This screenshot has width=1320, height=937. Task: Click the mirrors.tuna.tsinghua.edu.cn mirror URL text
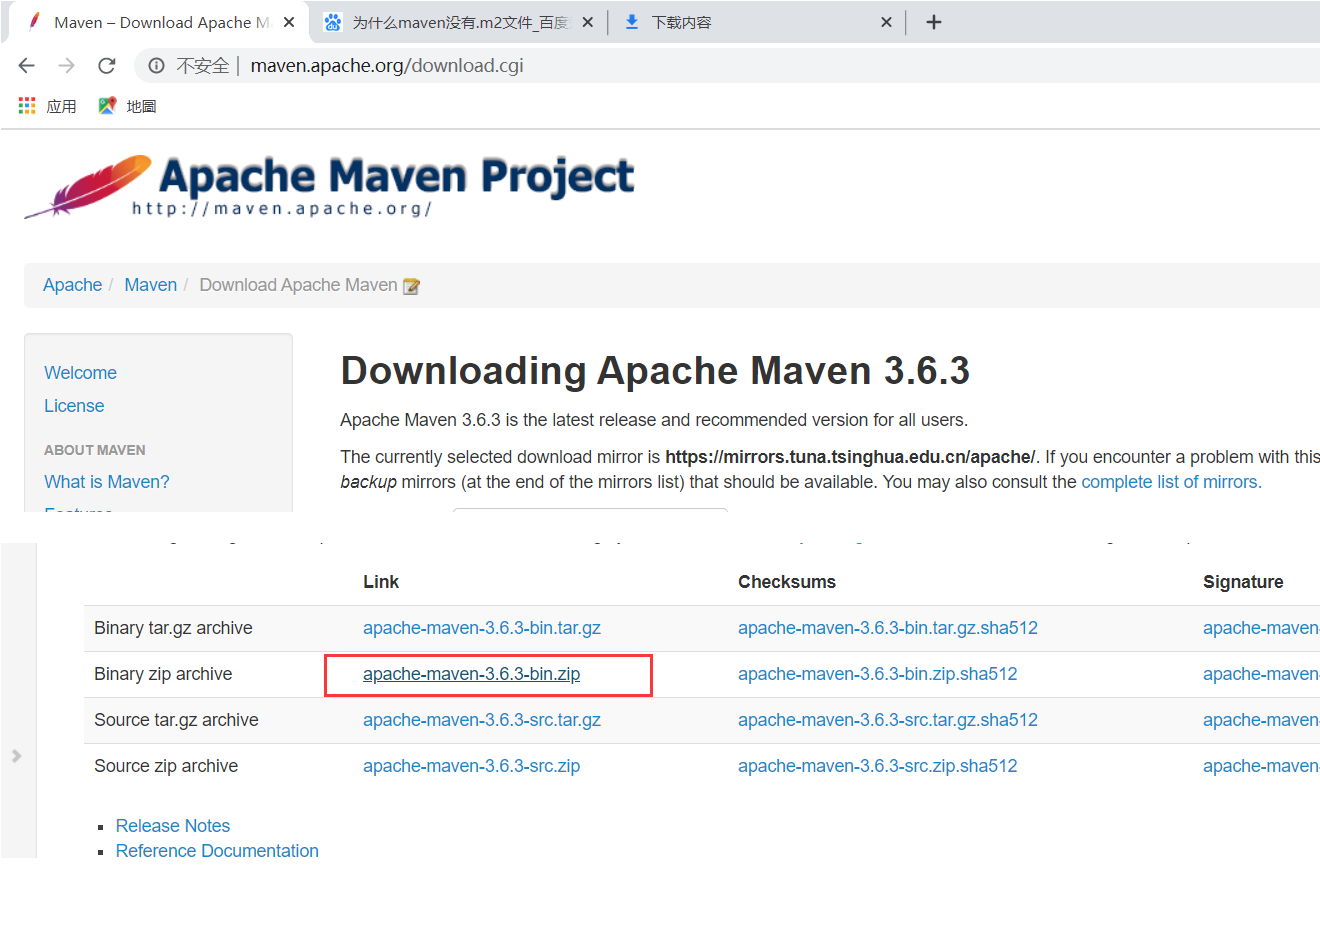[x=850, y=457]
